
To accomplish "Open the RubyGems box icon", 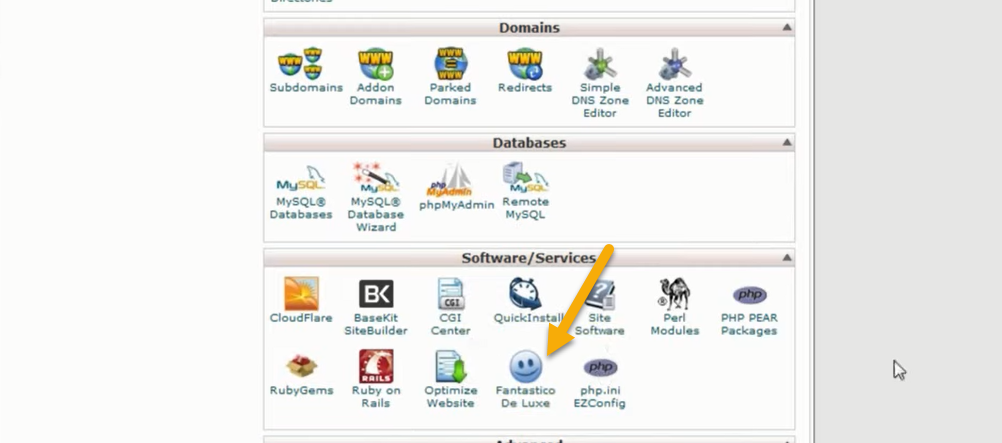I will click(x=301, y=366).
